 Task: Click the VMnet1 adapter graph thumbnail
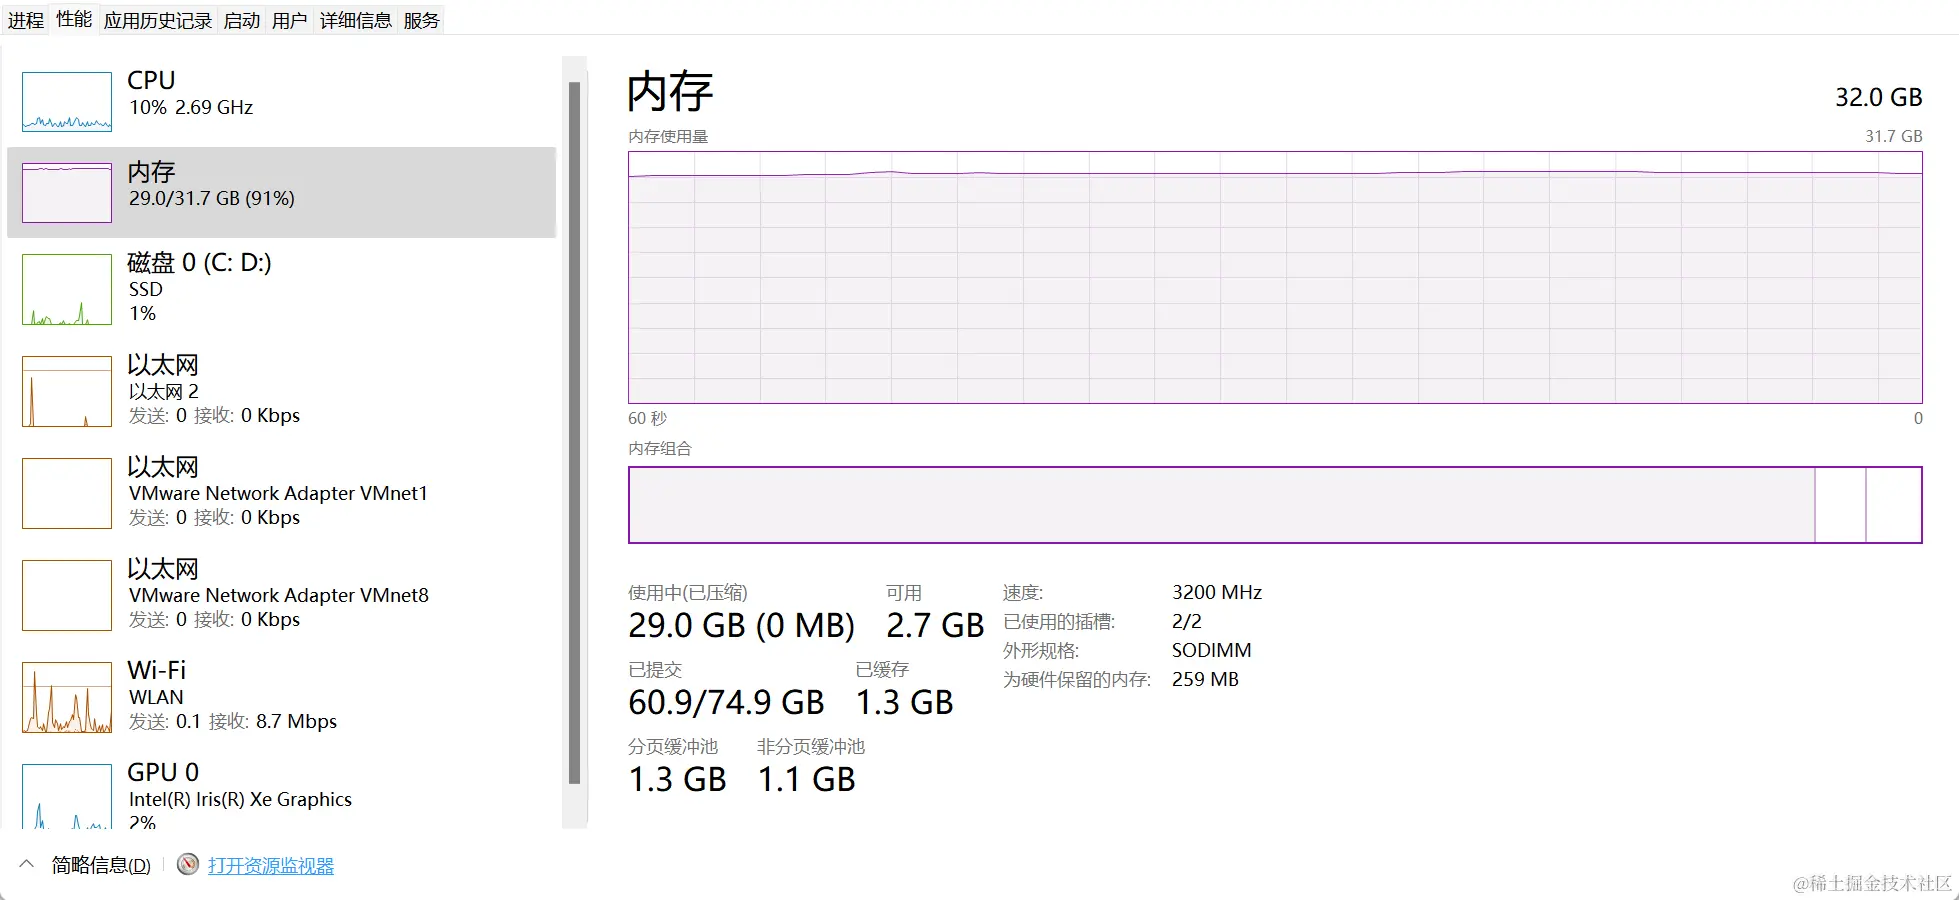click(67, 494)
